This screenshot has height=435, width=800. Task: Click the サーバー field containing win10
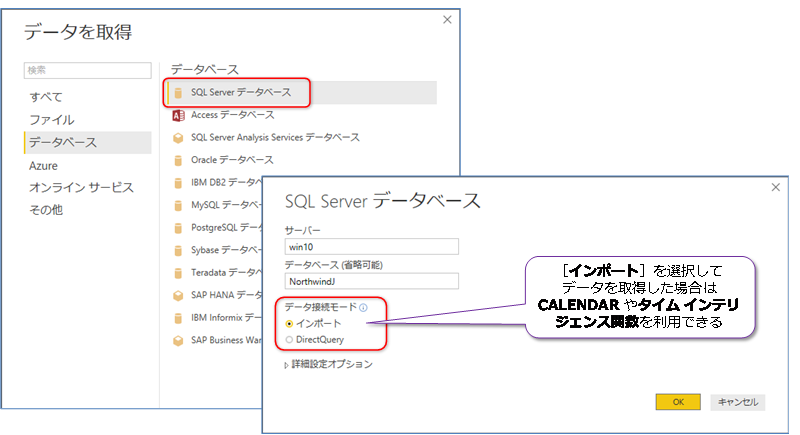pos(371,247)
